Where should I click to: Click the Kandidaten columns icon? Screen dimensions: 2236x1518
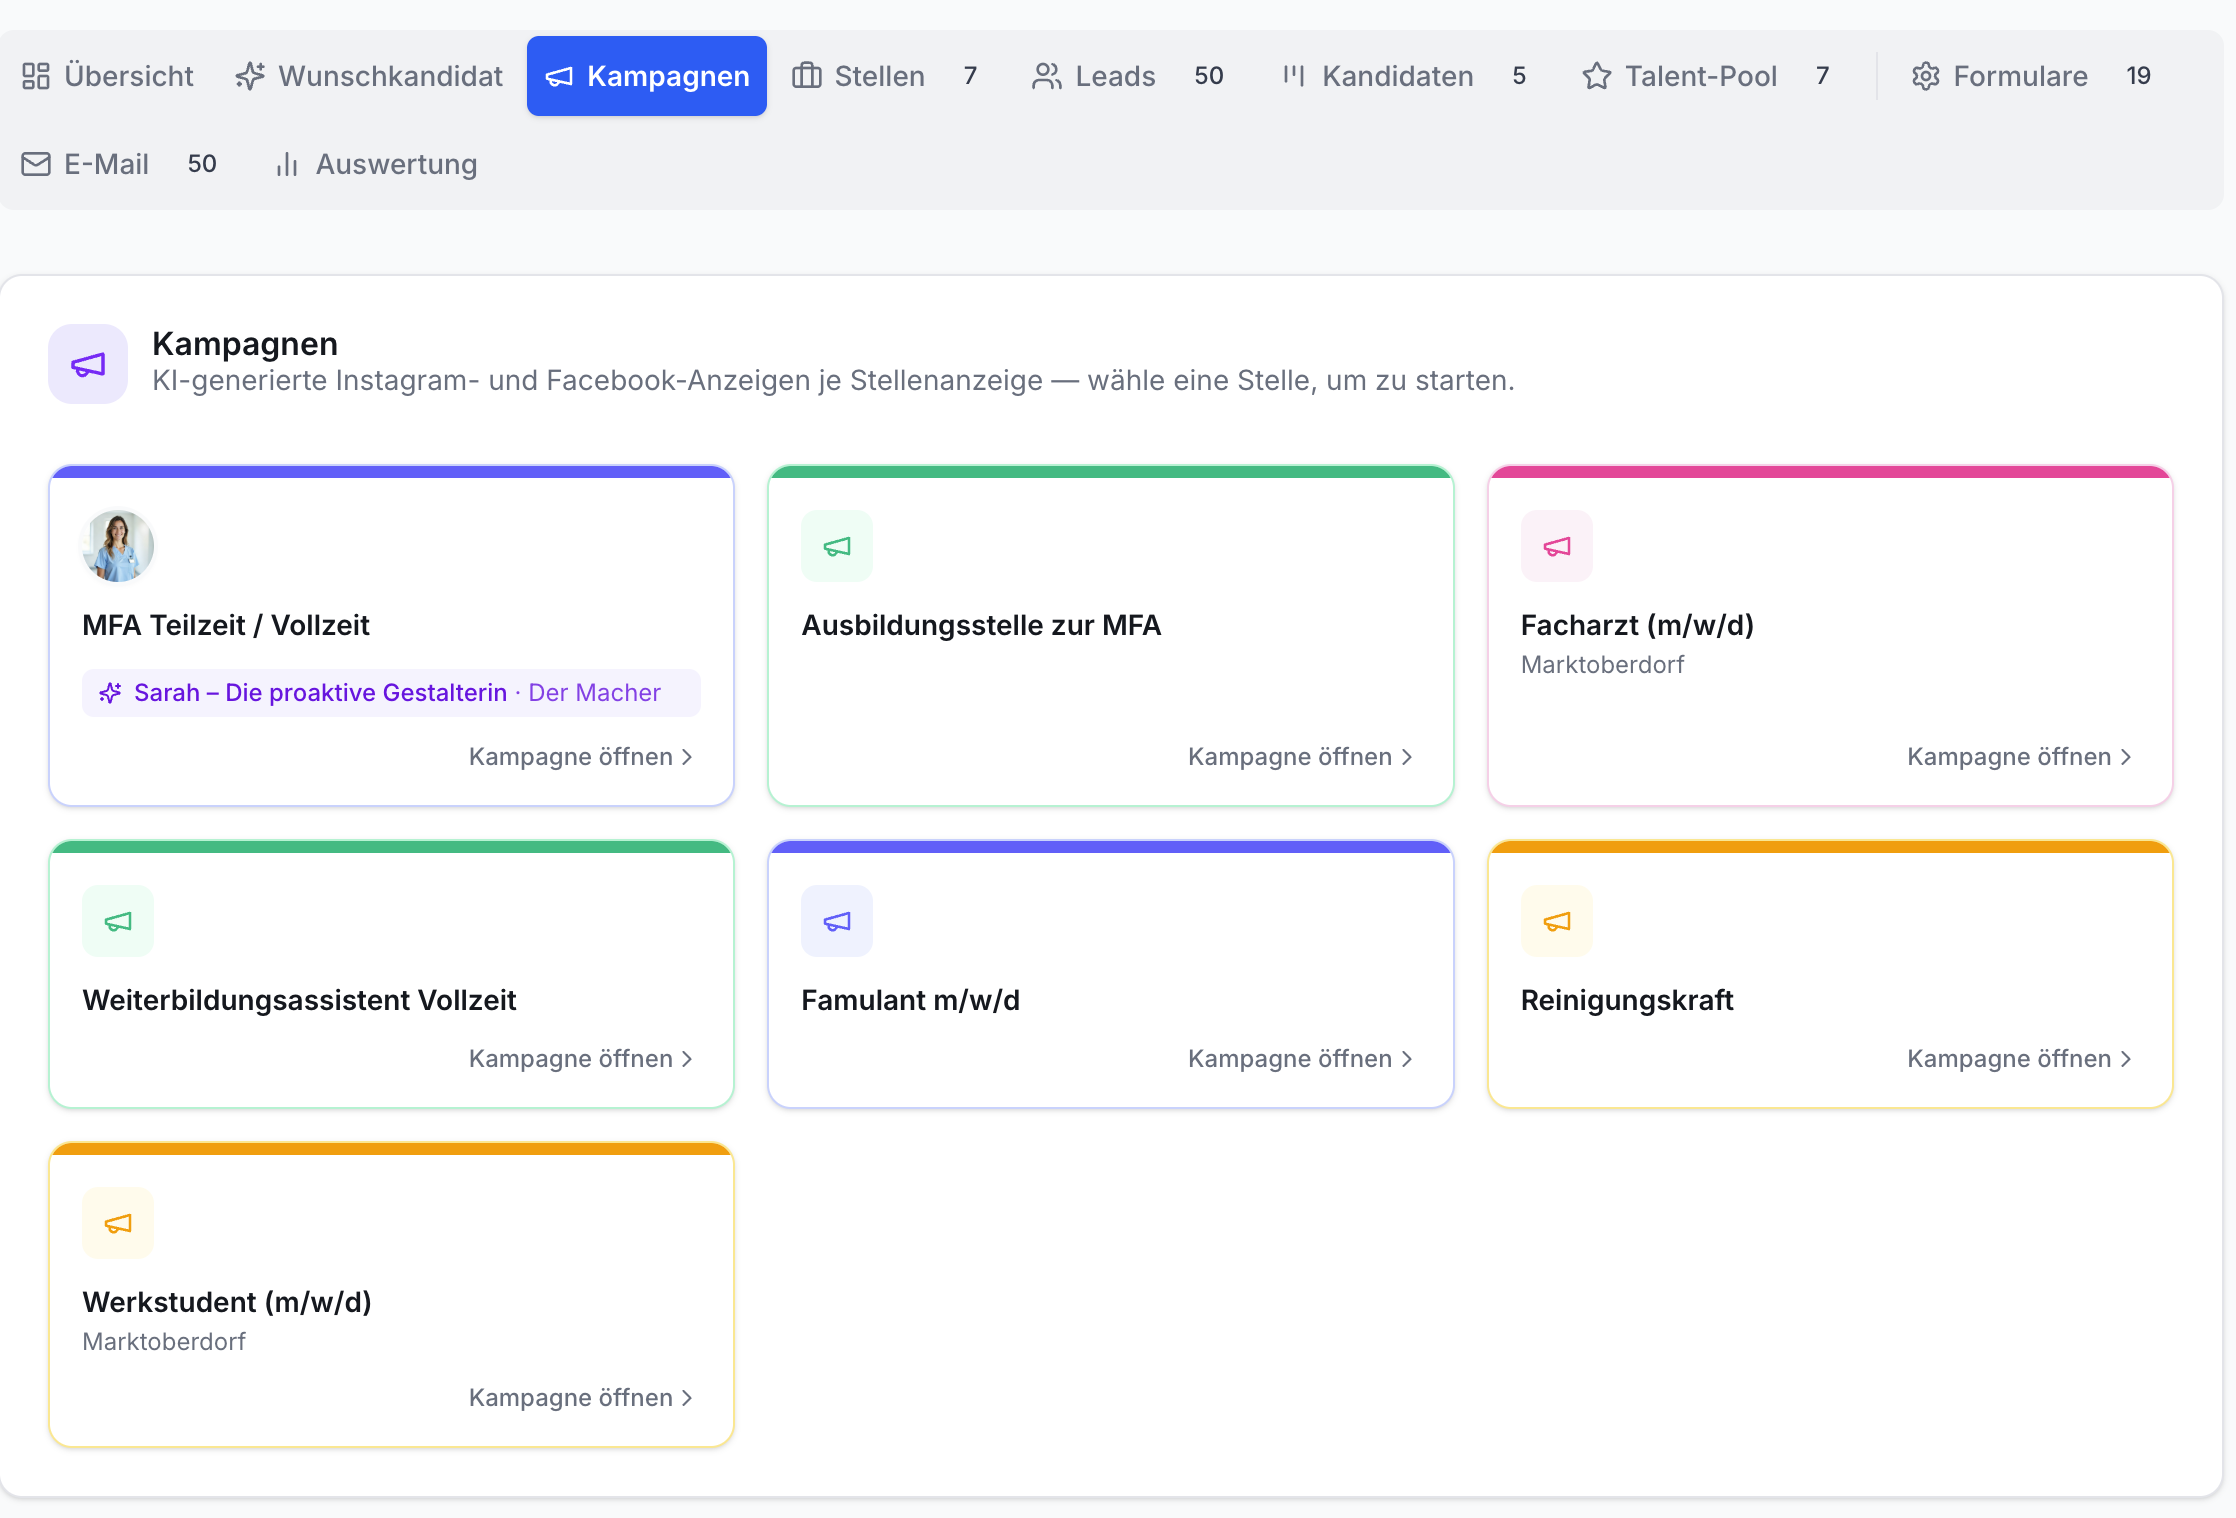pyautogui.click(x=1294, y=76)
